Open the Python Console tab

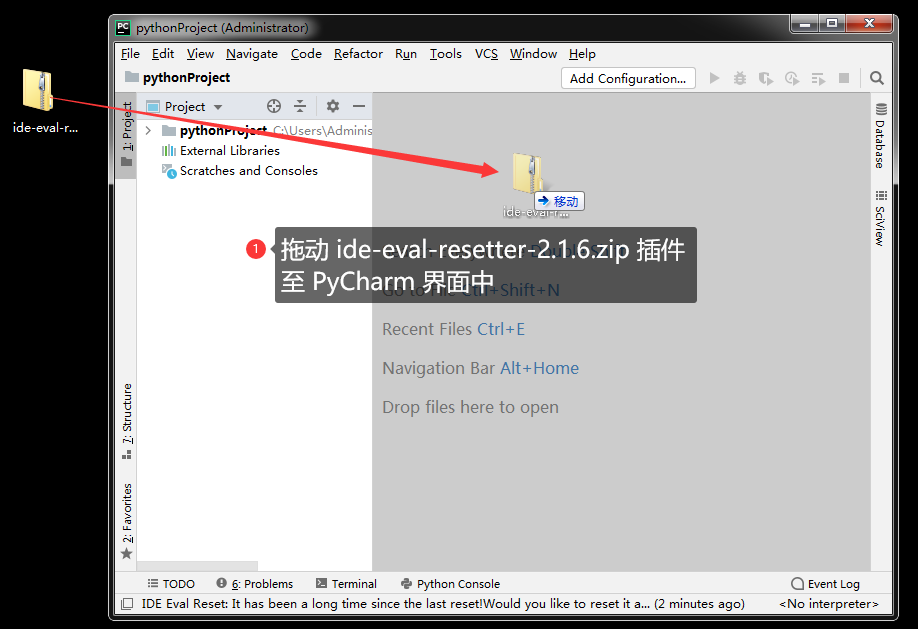click(x=450, y=583)
